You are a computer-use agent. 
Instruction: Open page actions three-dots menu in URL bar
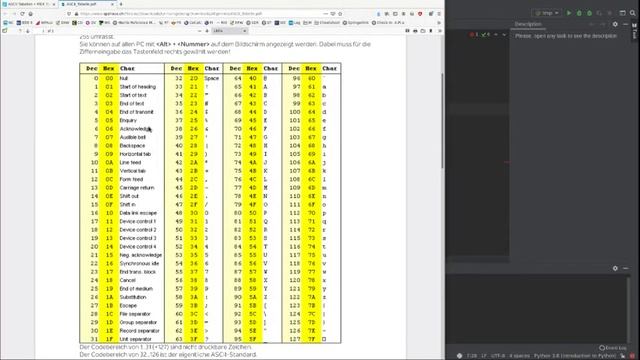coord(325,13)
